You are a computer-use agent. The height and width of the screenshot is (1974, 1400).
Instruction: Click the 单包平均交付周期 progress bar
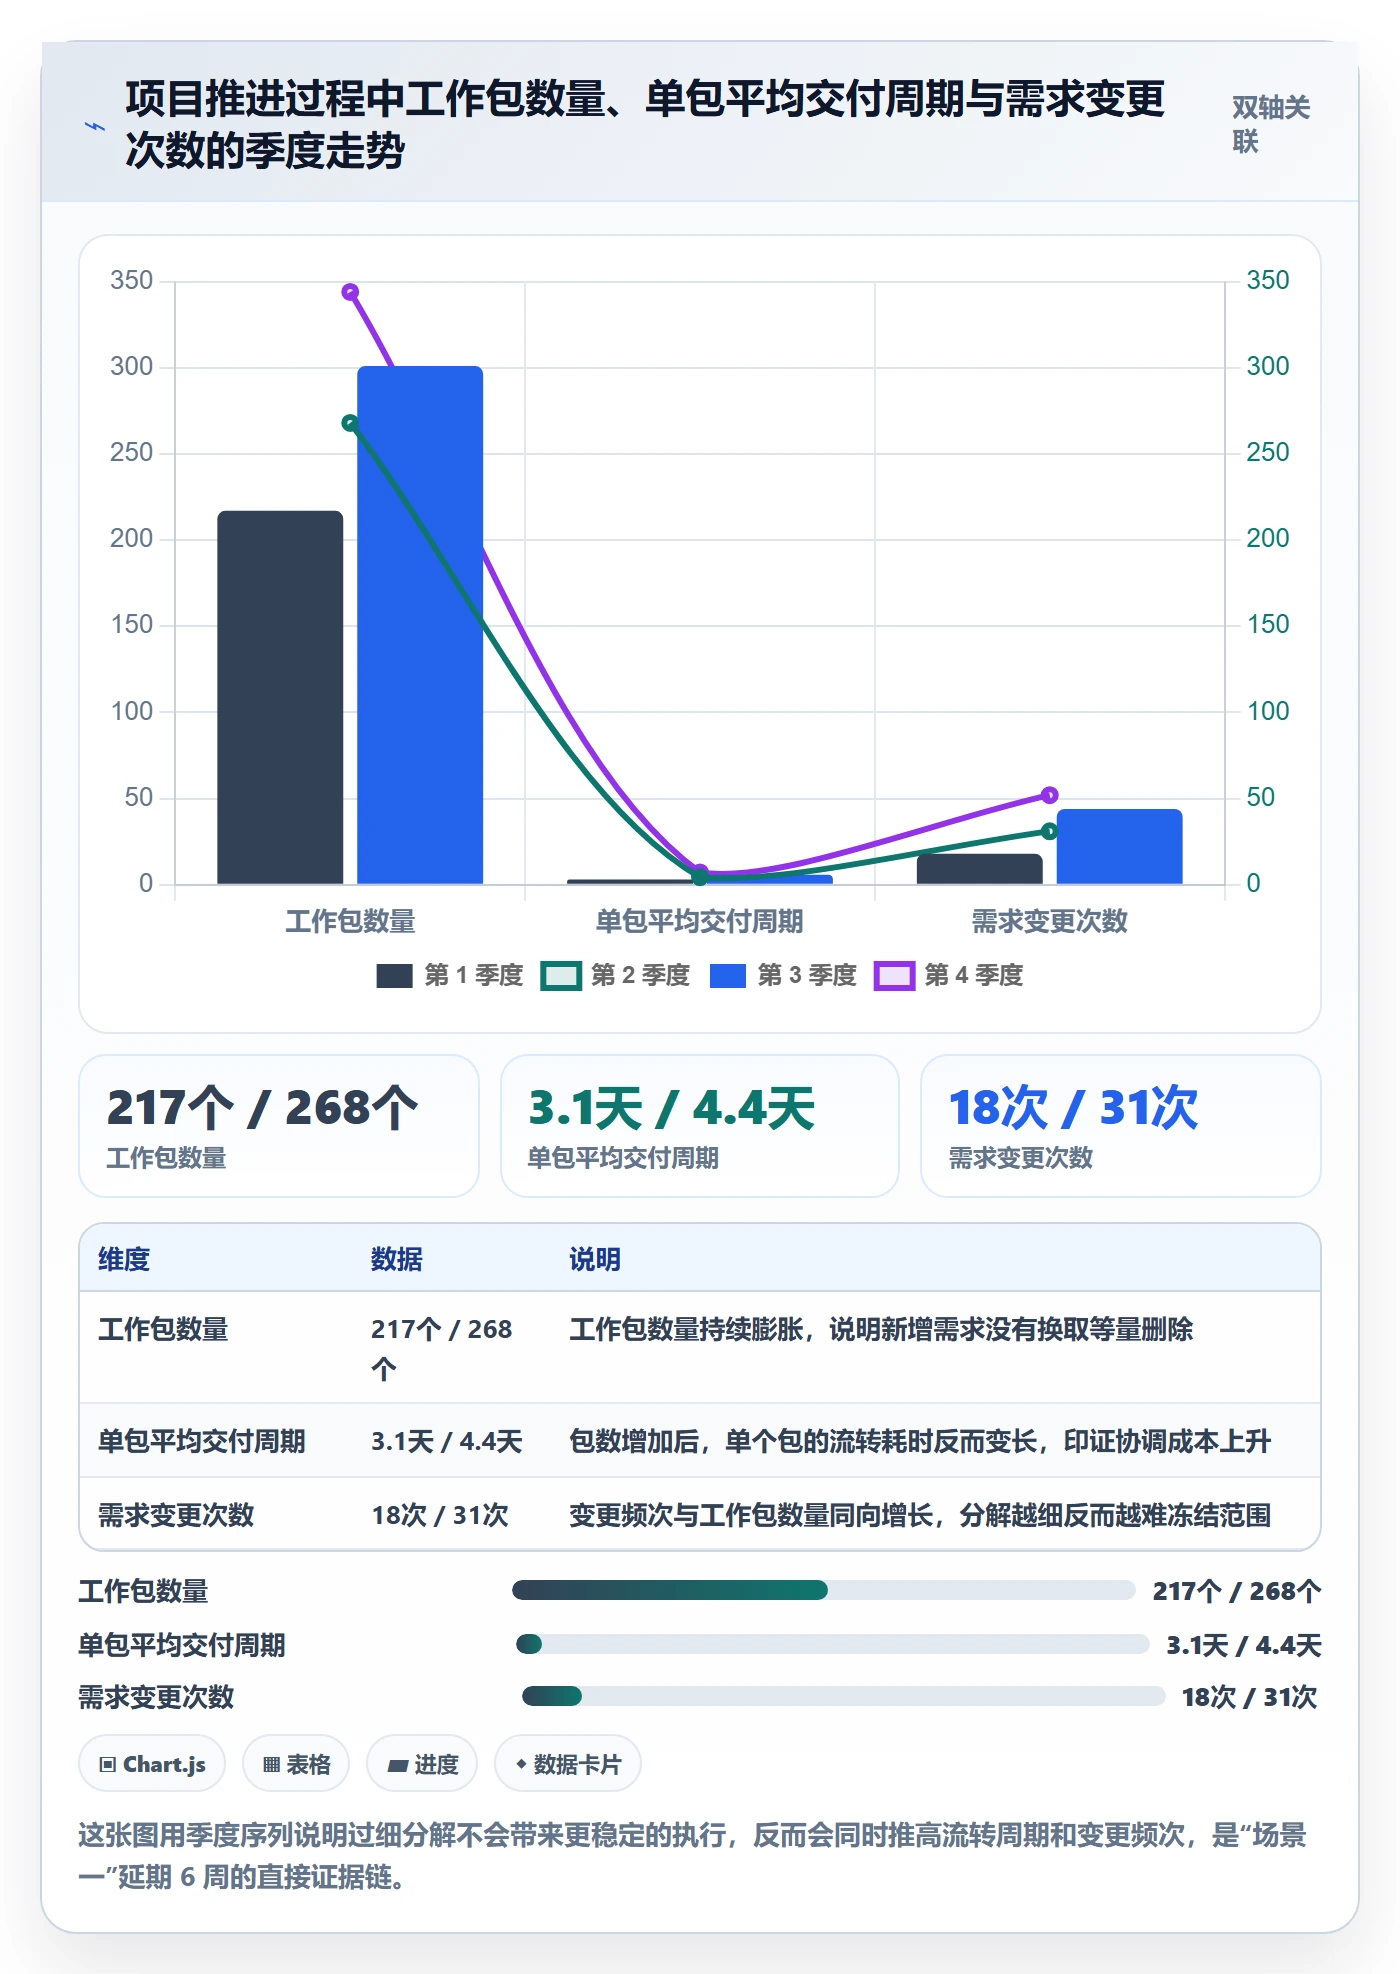[832, 1644]
